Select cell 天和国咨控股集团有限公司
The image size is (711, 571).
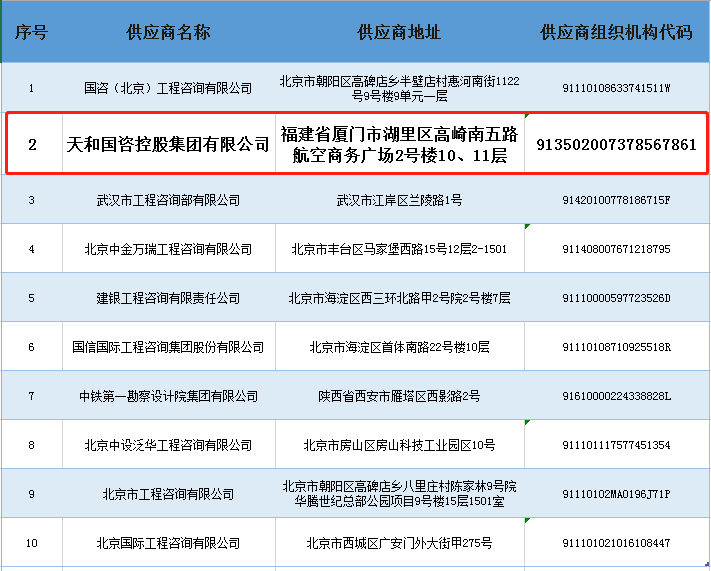pyautogui.click(x=169, y=144)
